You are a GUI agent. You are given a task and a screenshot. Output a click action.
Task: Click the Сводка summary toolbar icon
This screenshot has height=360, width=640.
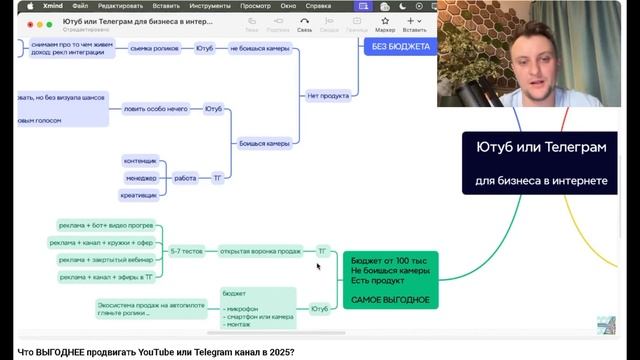click(329, 24)
